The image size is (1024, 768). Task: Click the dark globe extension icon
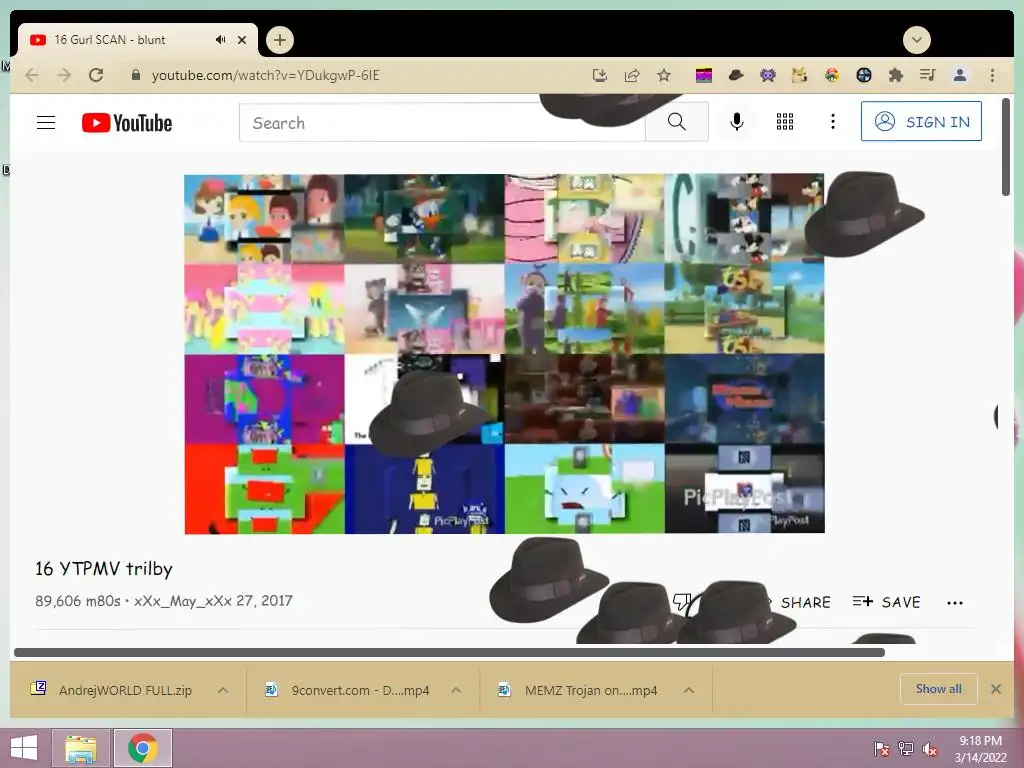tap(864, 75)
